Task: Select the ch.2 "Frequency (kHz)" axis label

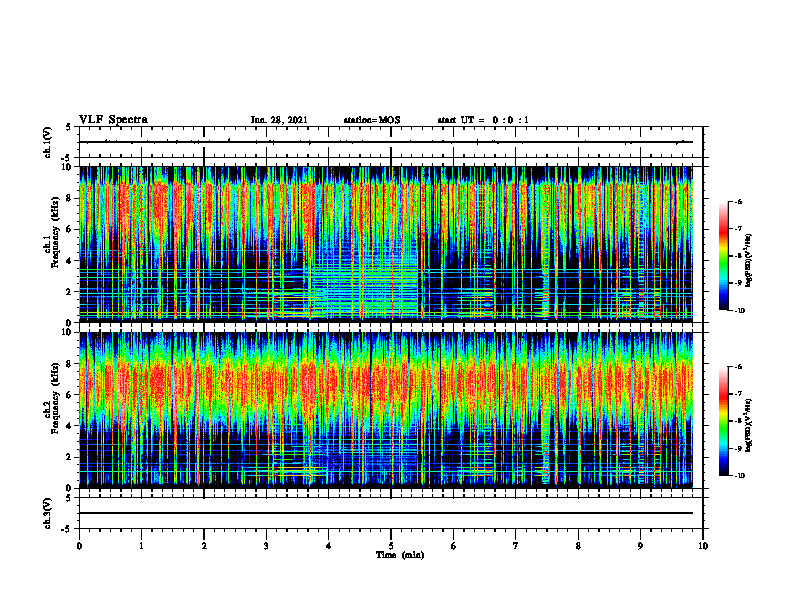Action: click(56, 398)
